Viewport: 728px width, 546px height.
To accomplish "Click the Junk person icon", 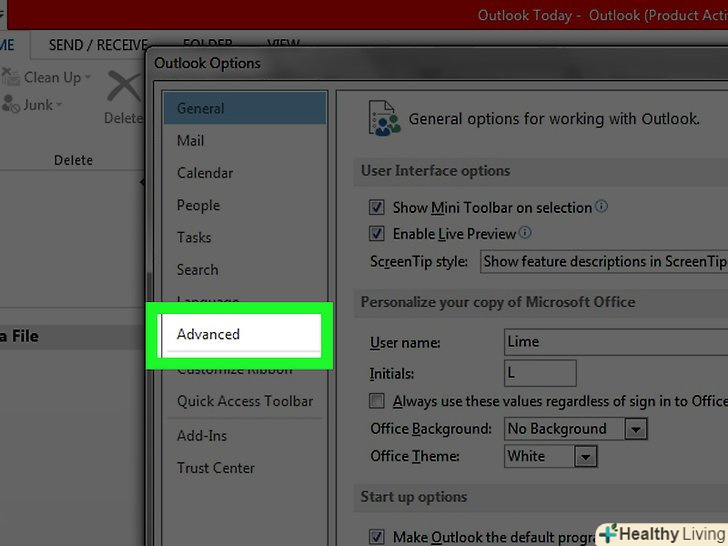I will (10, 104).
